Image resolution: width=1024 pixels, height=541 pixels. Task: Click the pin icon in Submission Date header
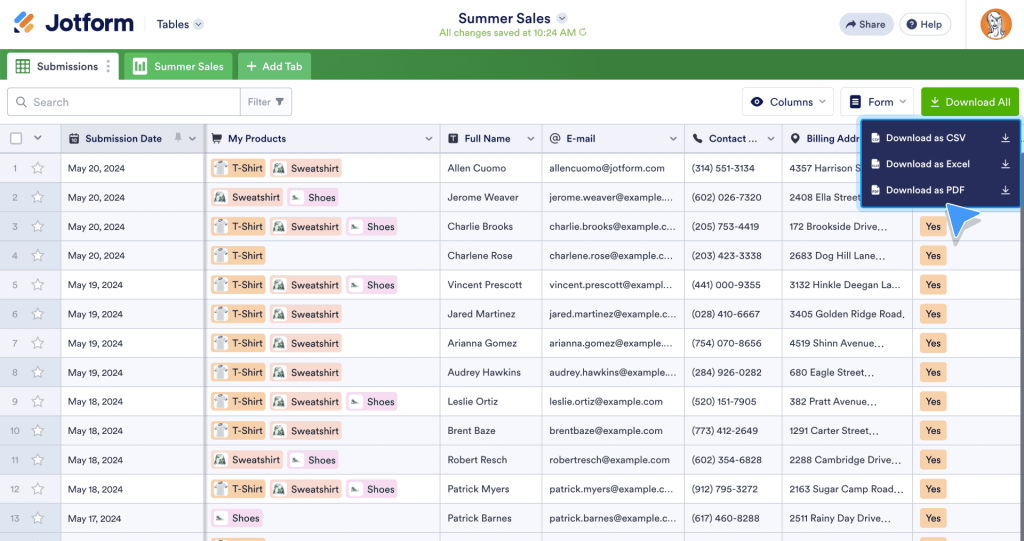pyautogui.click(x=178, y=138)
